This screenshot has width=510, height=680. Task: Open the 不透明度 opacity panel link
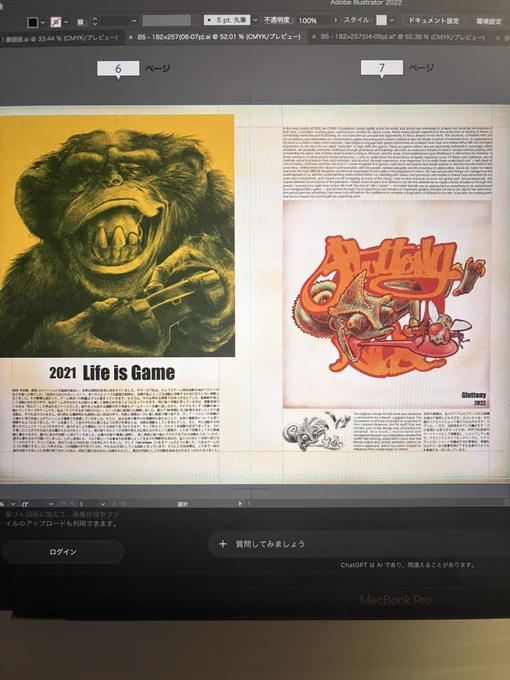click(x=278, y=20)
